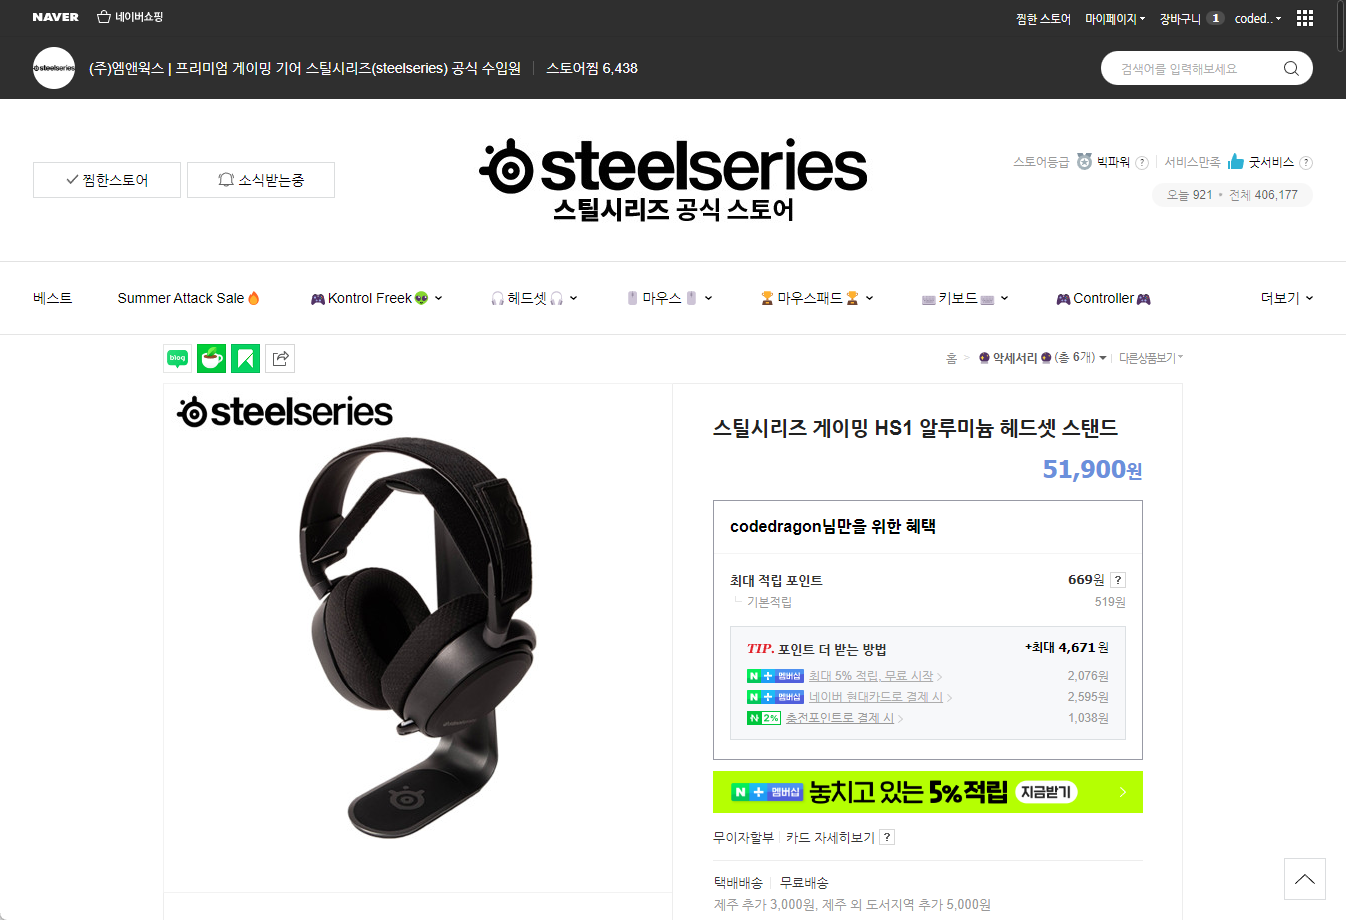
Task: Click the Naver blog share icon
Action: pyautogui.click(x=178, y=358)
